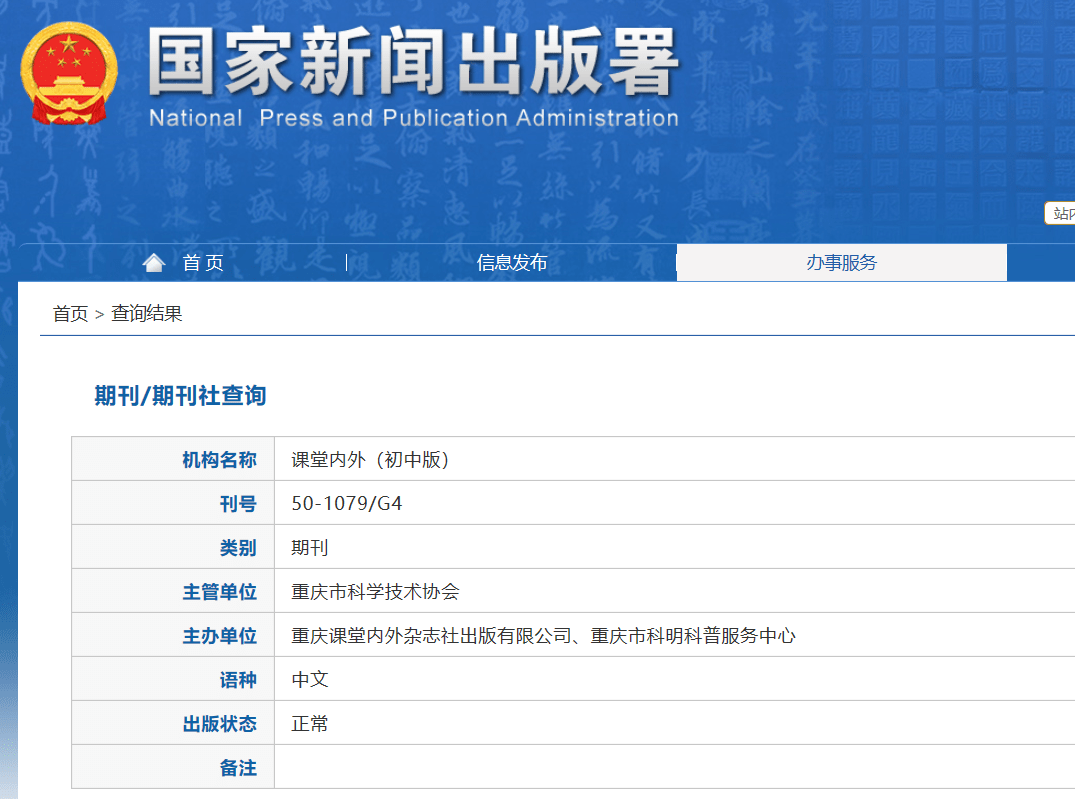This screenshot has height=799, width=1075.
Task: Select the 中文 language value
Action: click(x=310, y=680)
